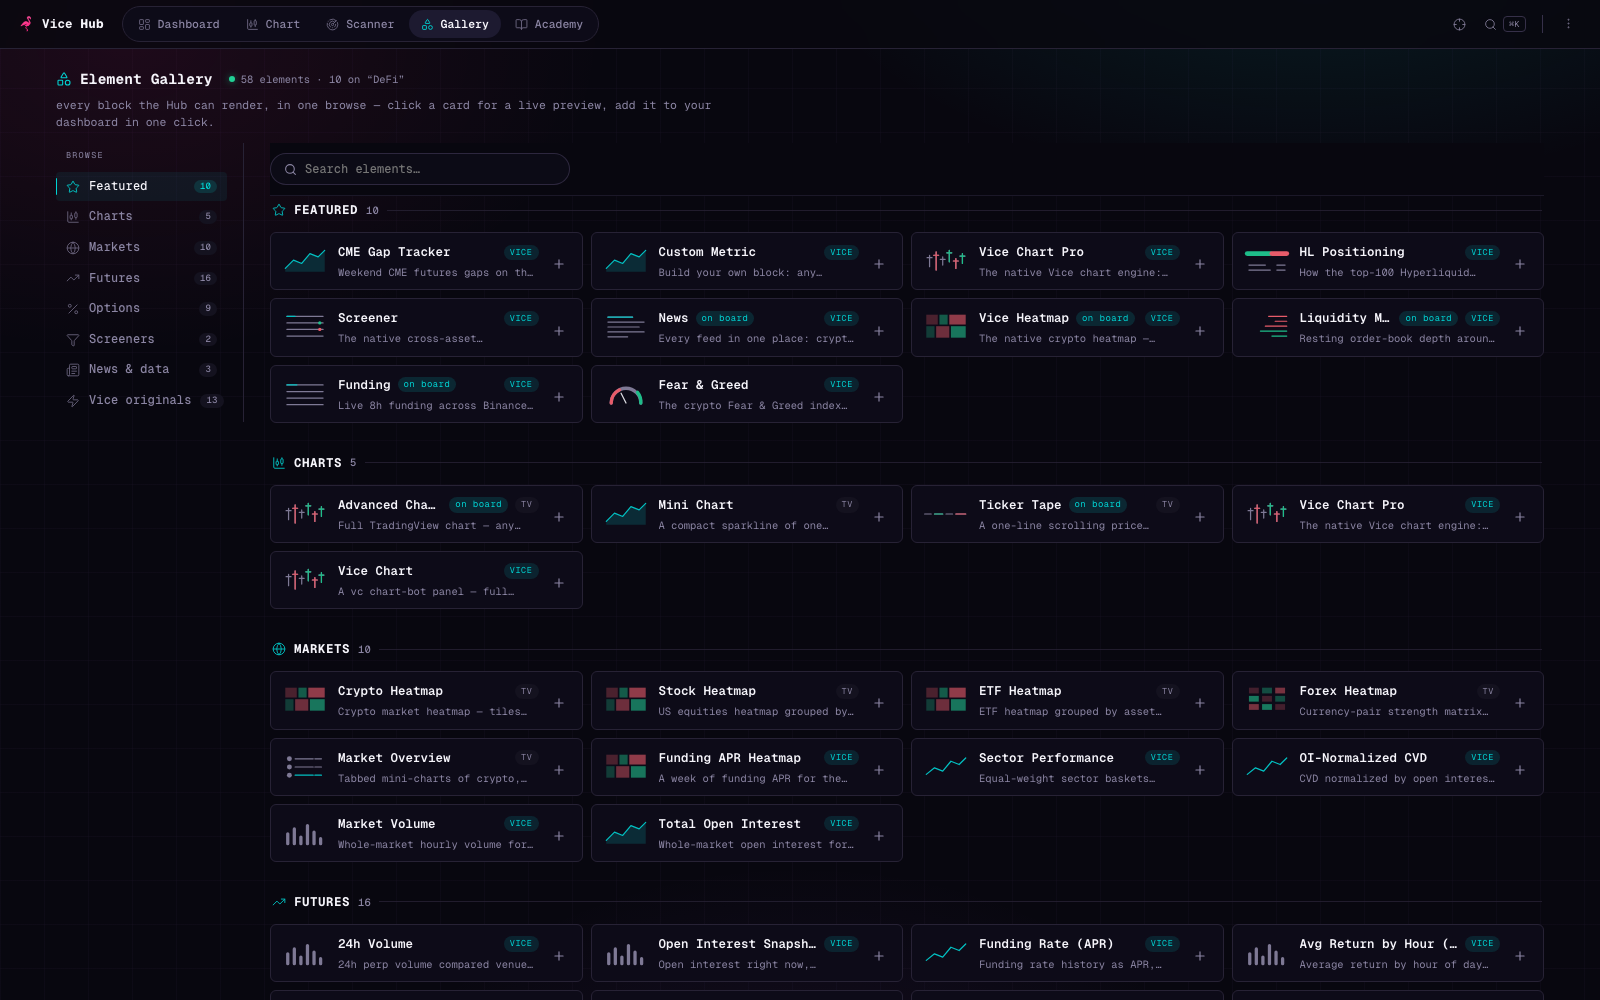The width and height of the screenshot is (1600, 1000).
Task: Open the Funding APR Heatmap card
Action: (746, 767)
